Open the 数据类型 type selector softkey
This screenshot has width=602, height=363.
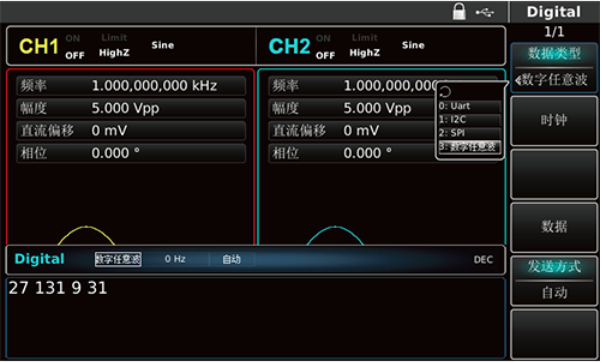coord(554,68)
